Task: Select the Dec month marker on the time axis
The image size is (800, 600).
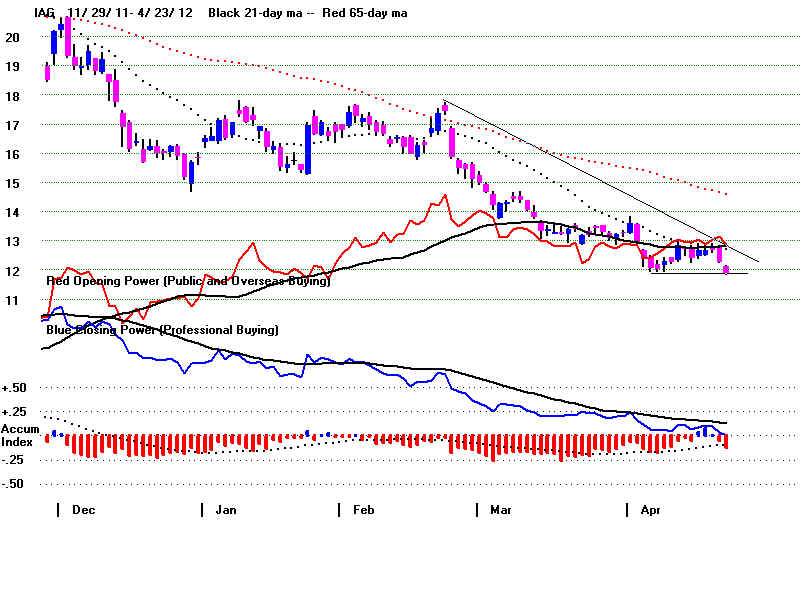Action: pos(82,509)
